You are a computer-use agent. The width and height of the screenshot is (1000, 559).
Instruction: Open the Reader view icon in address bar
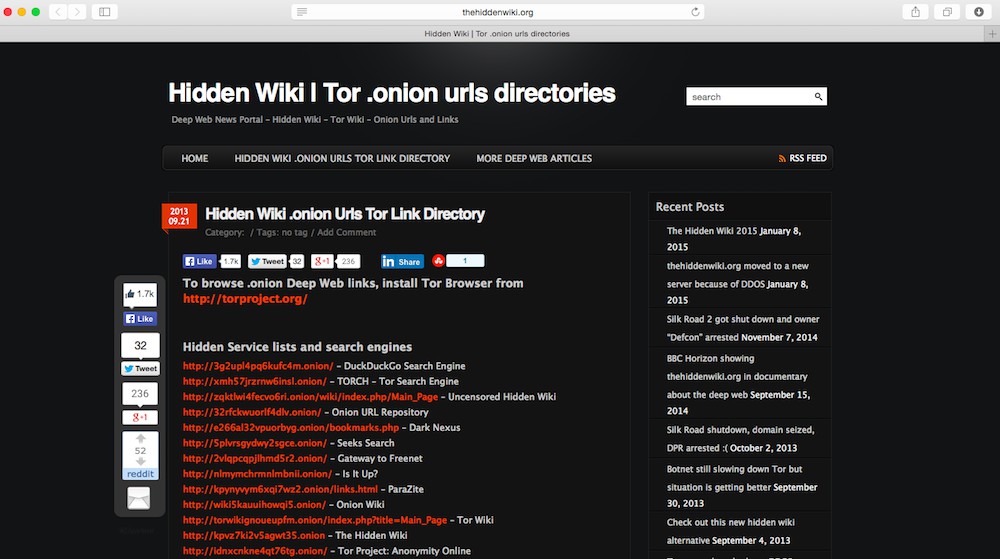(x=302, y=12)
